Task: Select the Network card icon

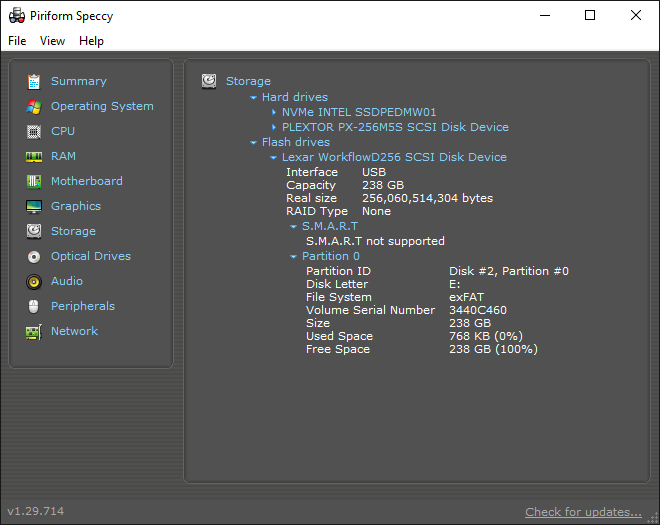Action: click(x=34, y=331)
